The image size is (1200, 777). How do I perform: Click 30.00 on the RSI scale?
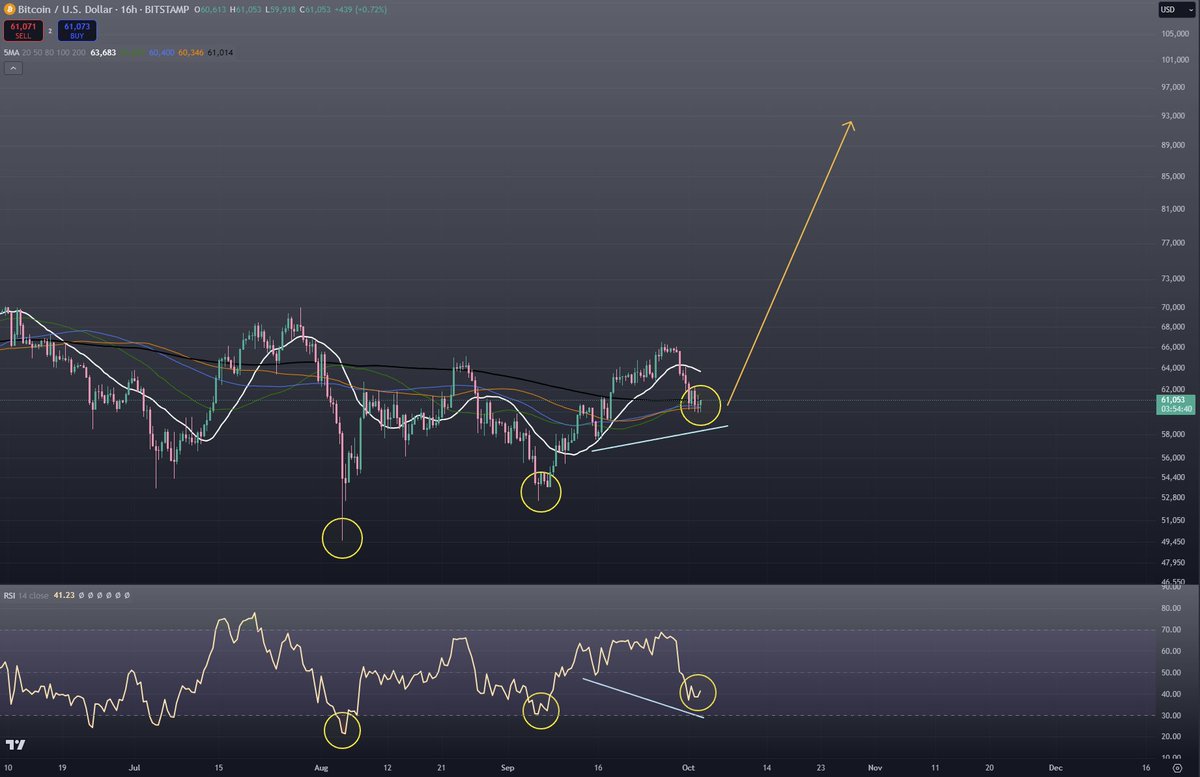[x=1169, y=715]
